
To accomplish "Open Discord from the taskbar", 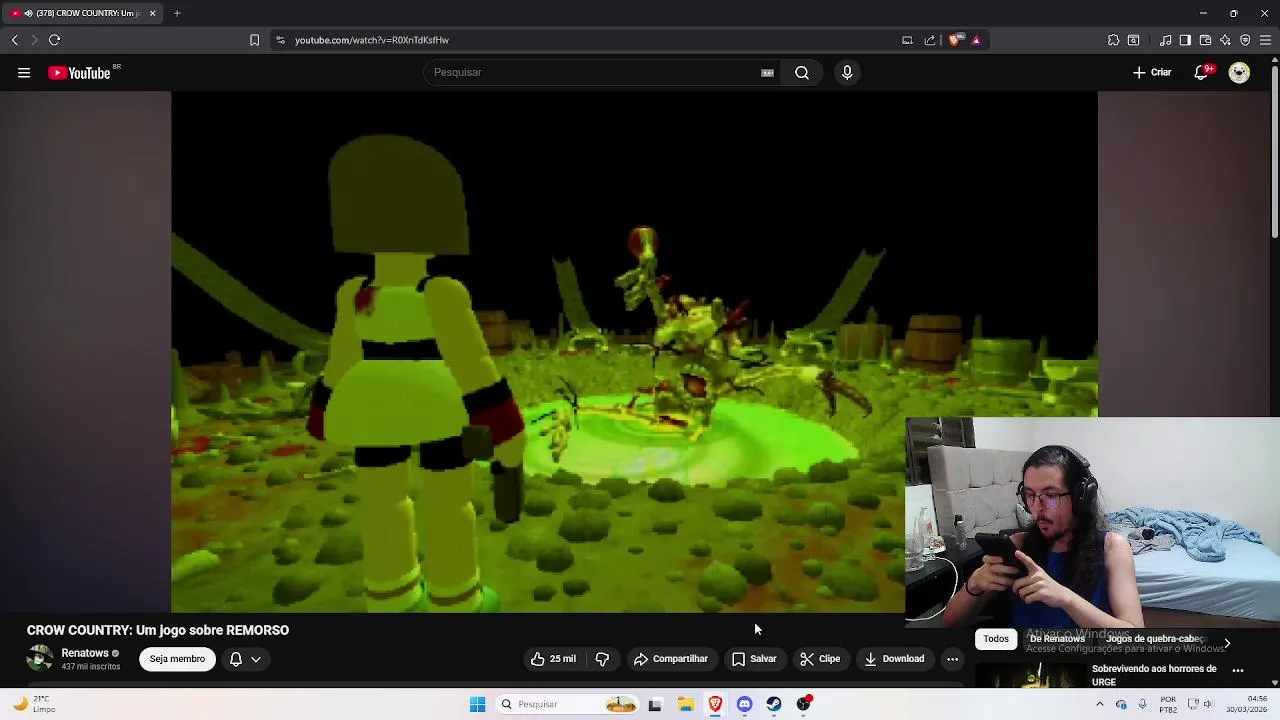I will [744, 704].
